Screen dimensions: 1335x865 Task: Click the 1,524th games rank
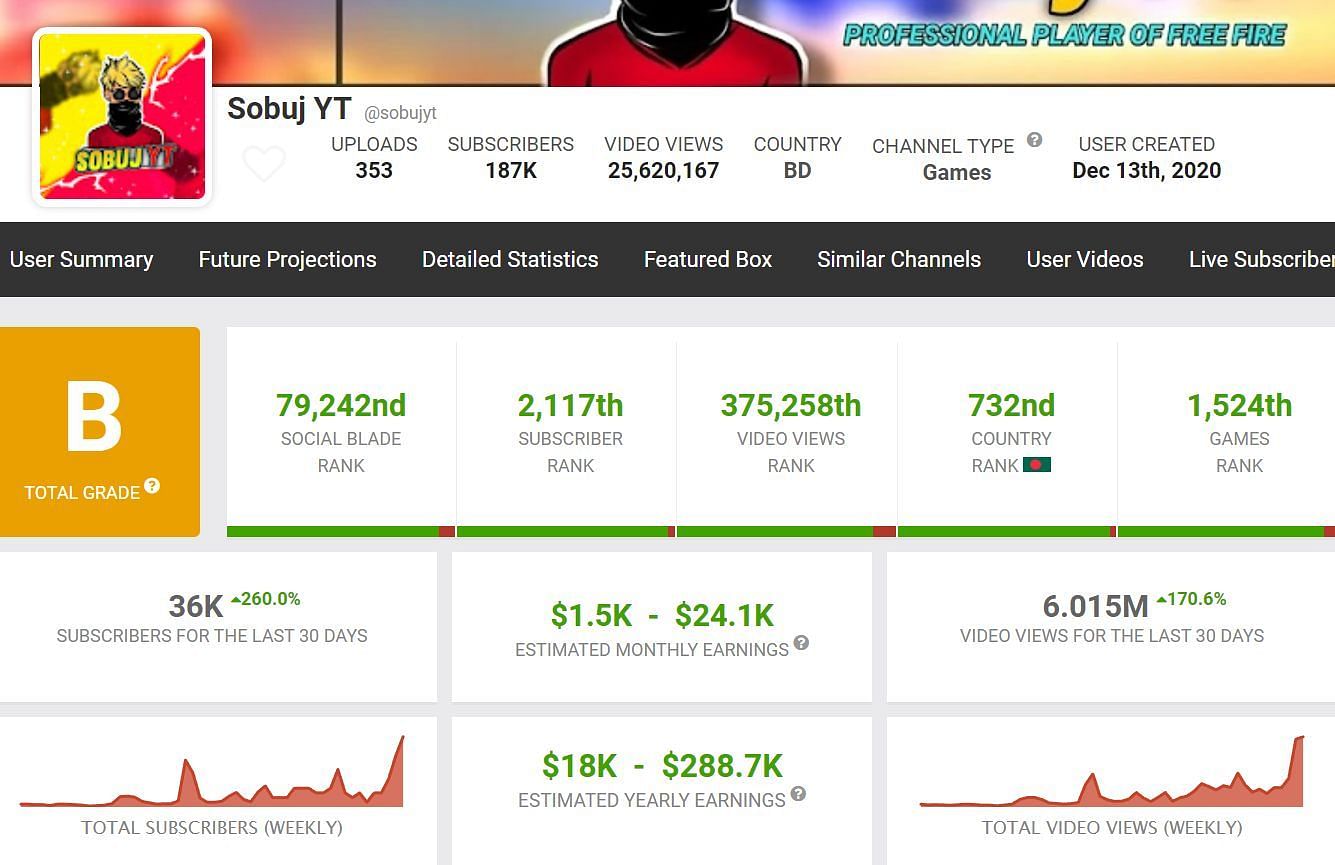pyautogui.click(x=1239, y=405)
